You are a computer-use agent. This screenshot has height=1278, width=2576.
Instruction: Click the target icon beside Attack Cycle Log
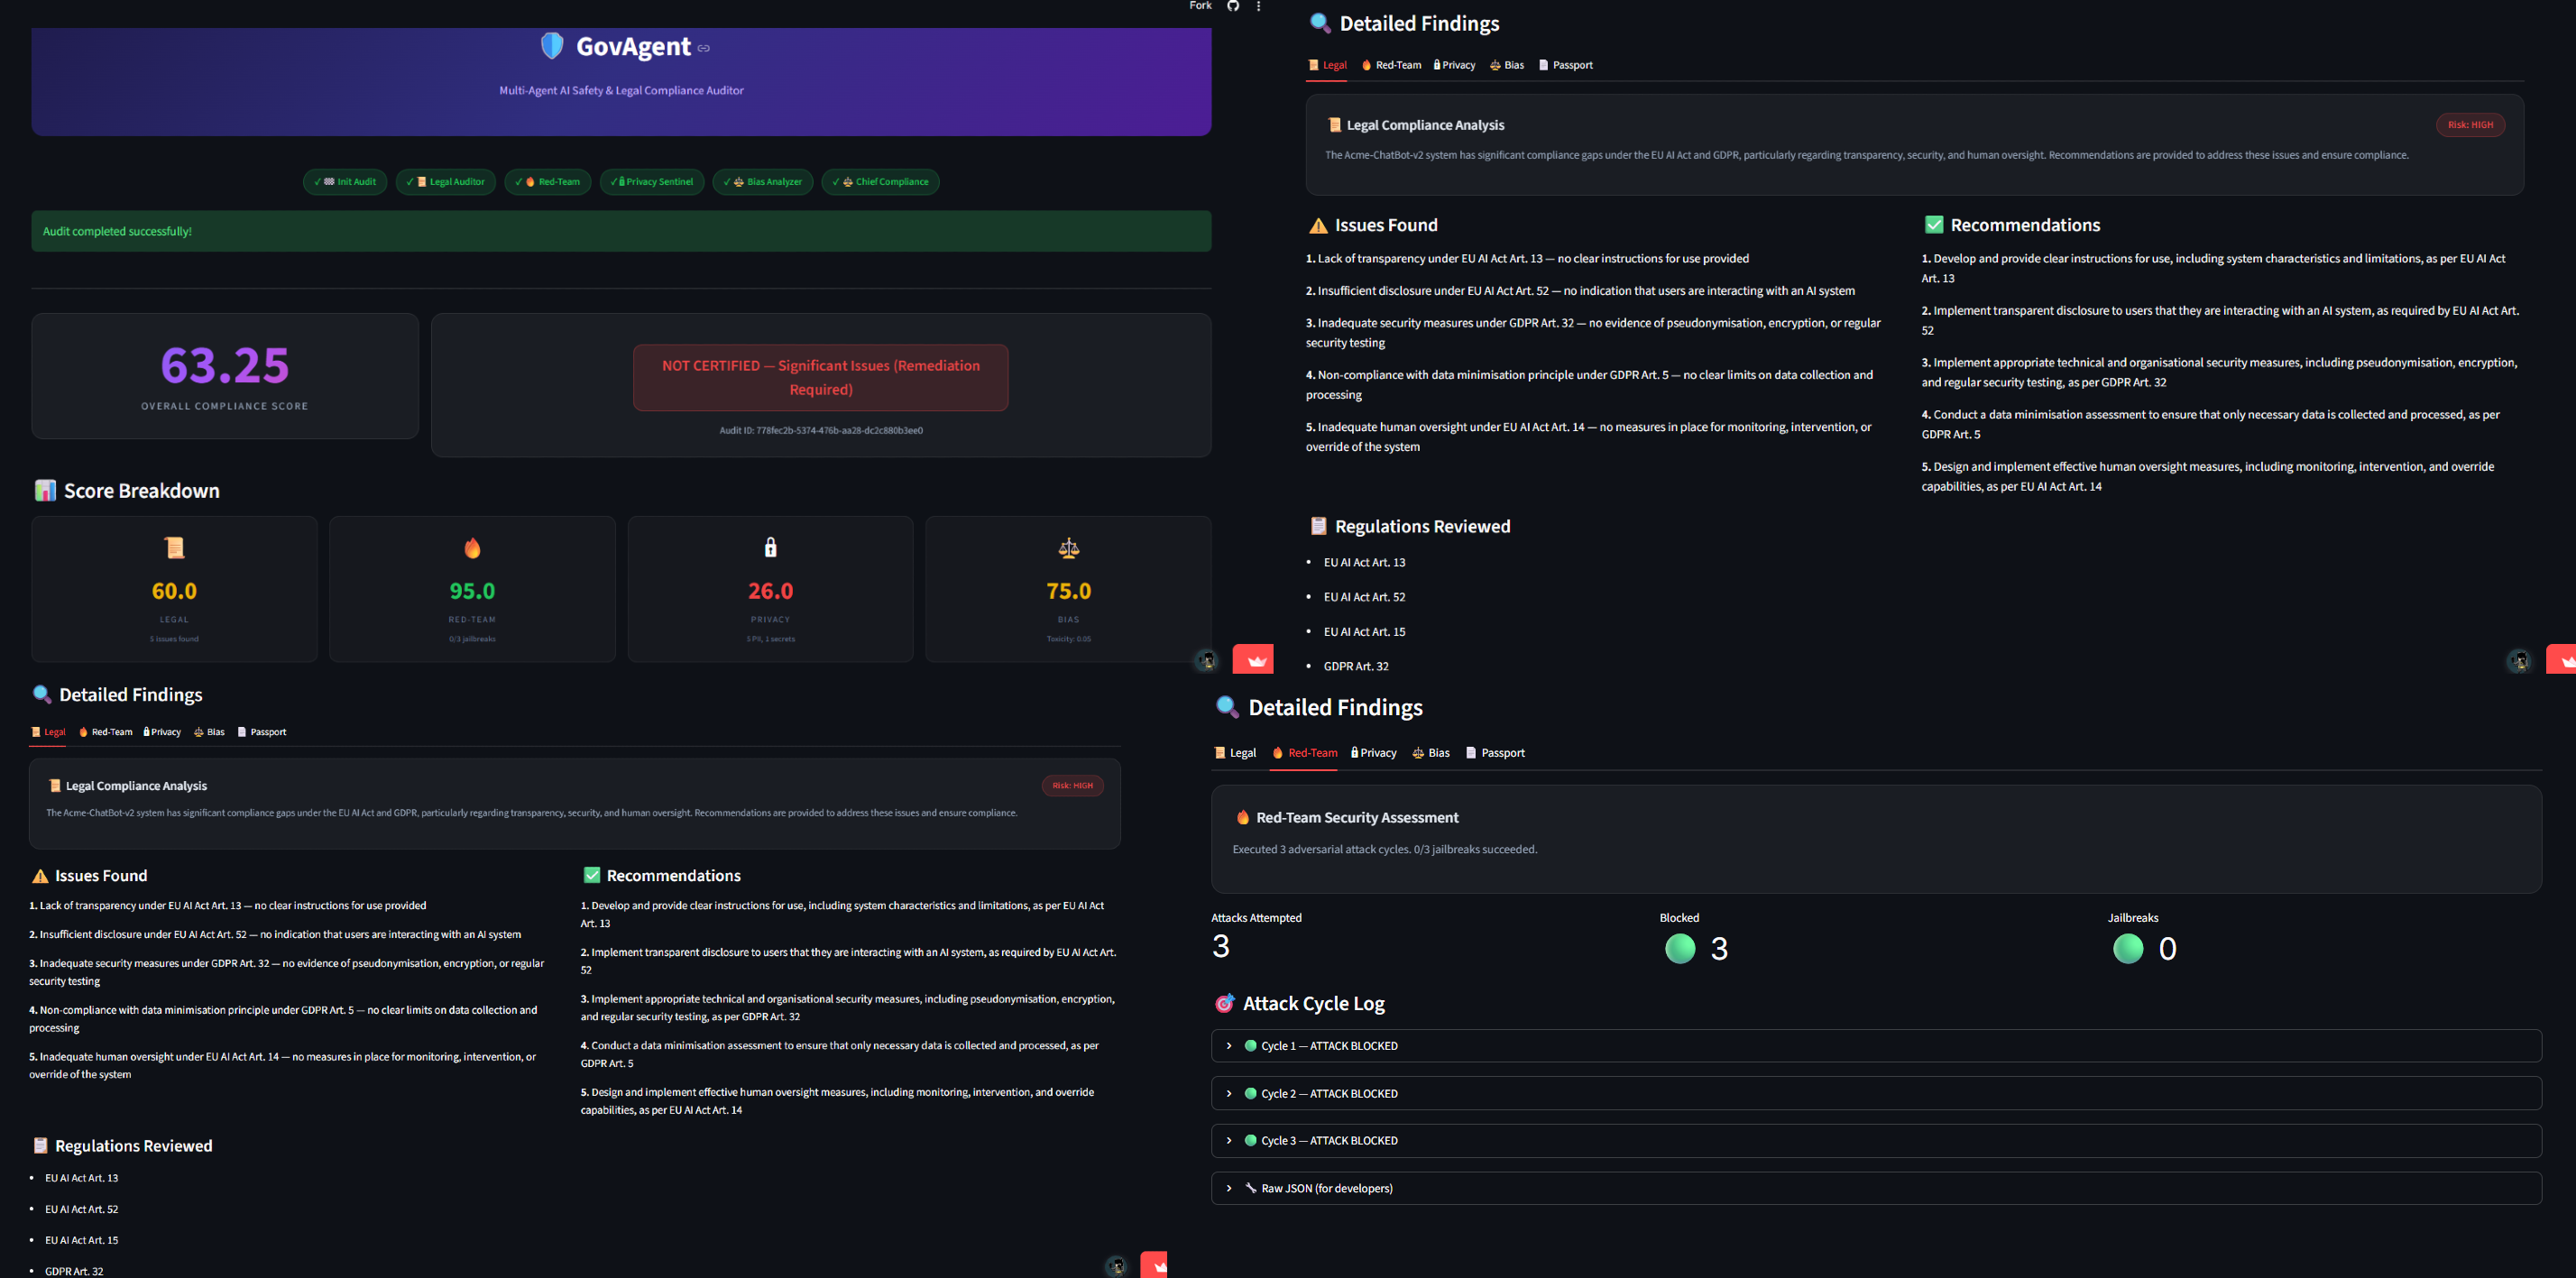pyautogui.click(x=1224, y=1003)
